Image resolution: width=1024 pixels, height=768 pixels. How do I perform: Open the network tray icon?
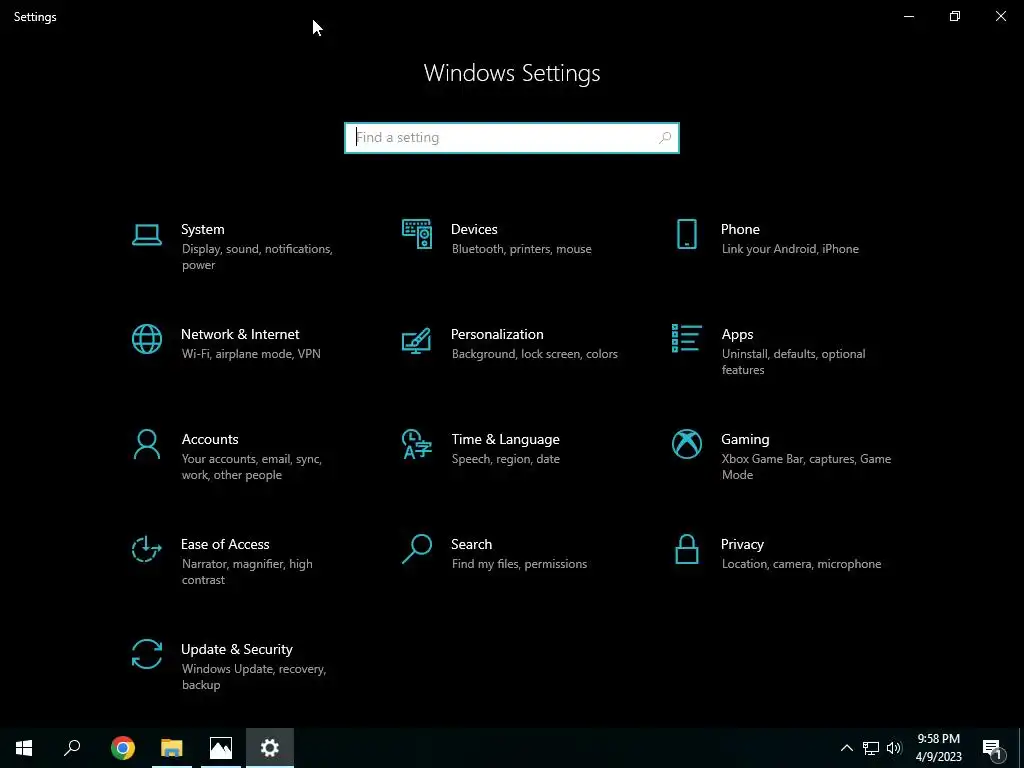tap(871, 748)
